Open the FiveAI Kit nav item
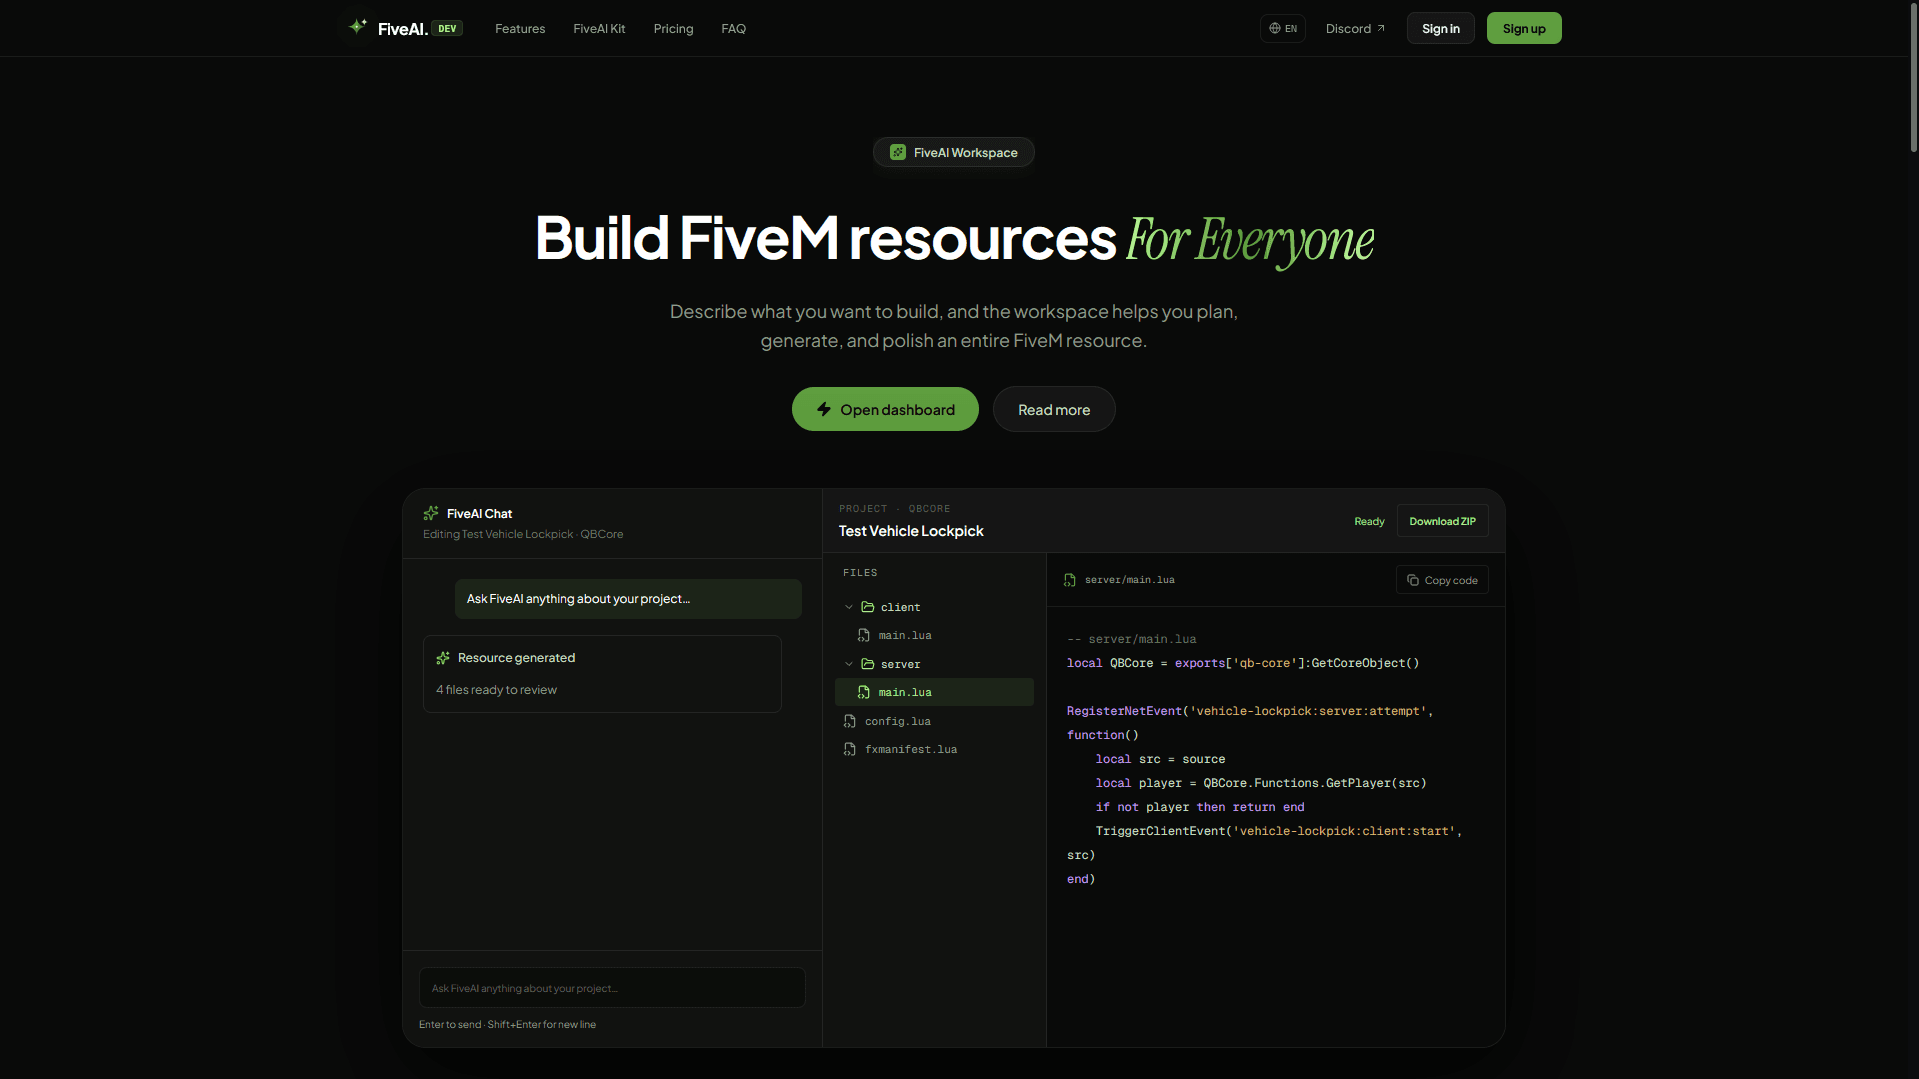The height and width of the screenshot is (1079, 1919). coord(599,28)
